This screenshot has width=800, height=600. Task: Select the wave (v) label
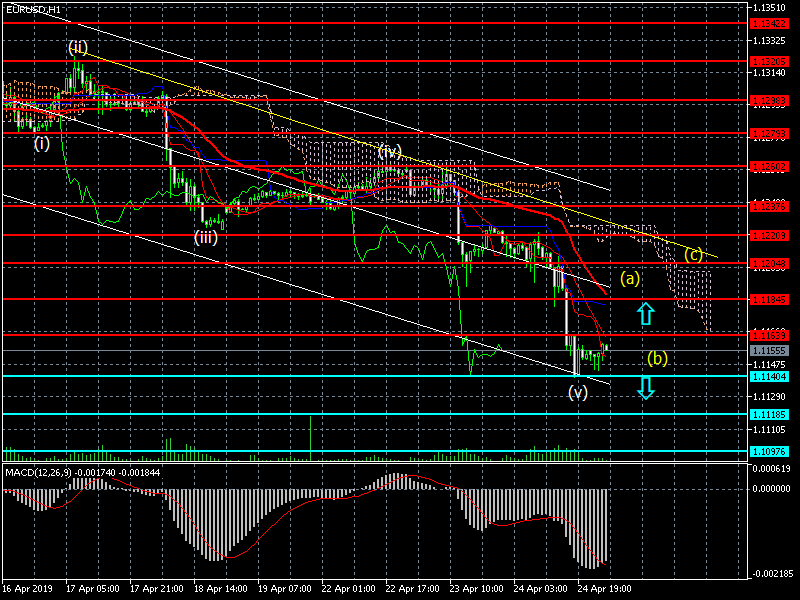click(x=578, y=392)
